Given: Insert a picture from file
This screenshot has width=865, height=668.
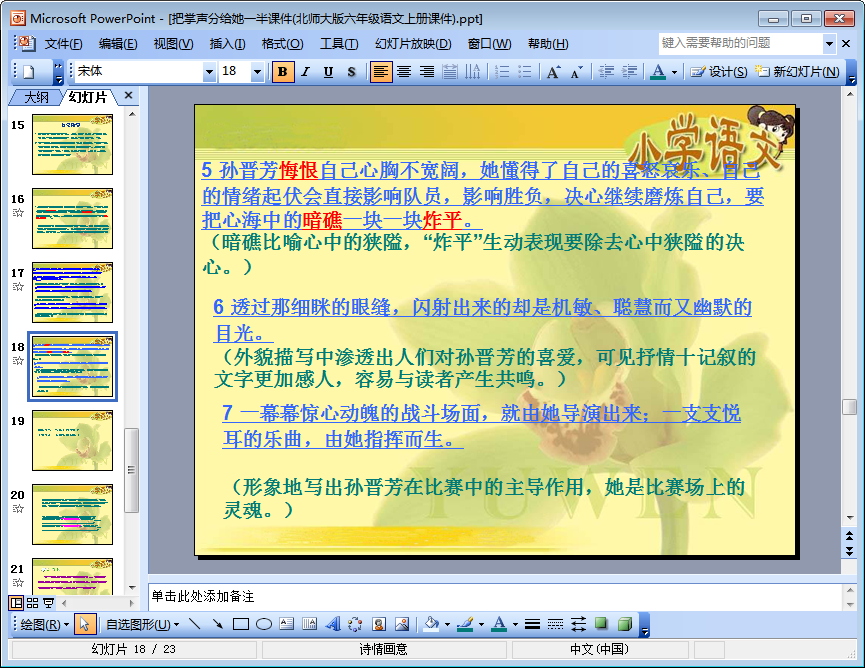Looking at the screenshot, I should tap(402, 624).
